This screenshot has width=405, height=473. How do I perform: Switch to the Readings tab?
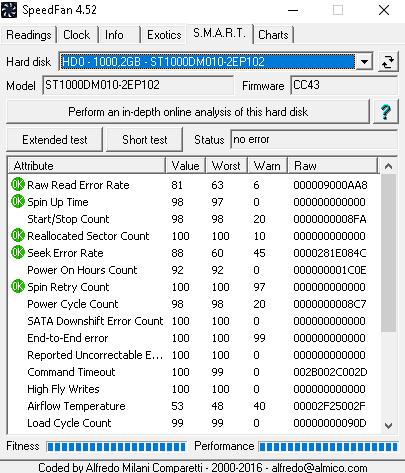coord(29,35)
